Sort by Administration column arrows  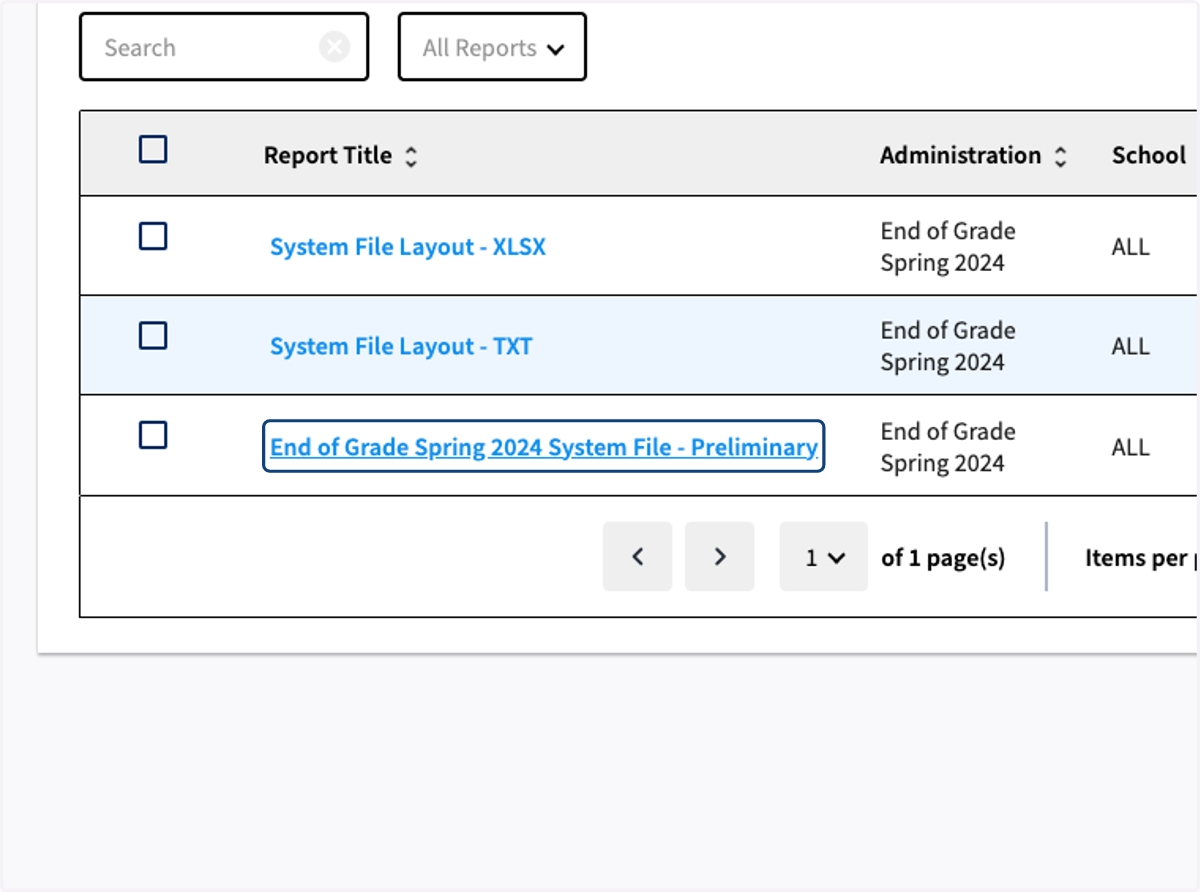[1061, 157]
